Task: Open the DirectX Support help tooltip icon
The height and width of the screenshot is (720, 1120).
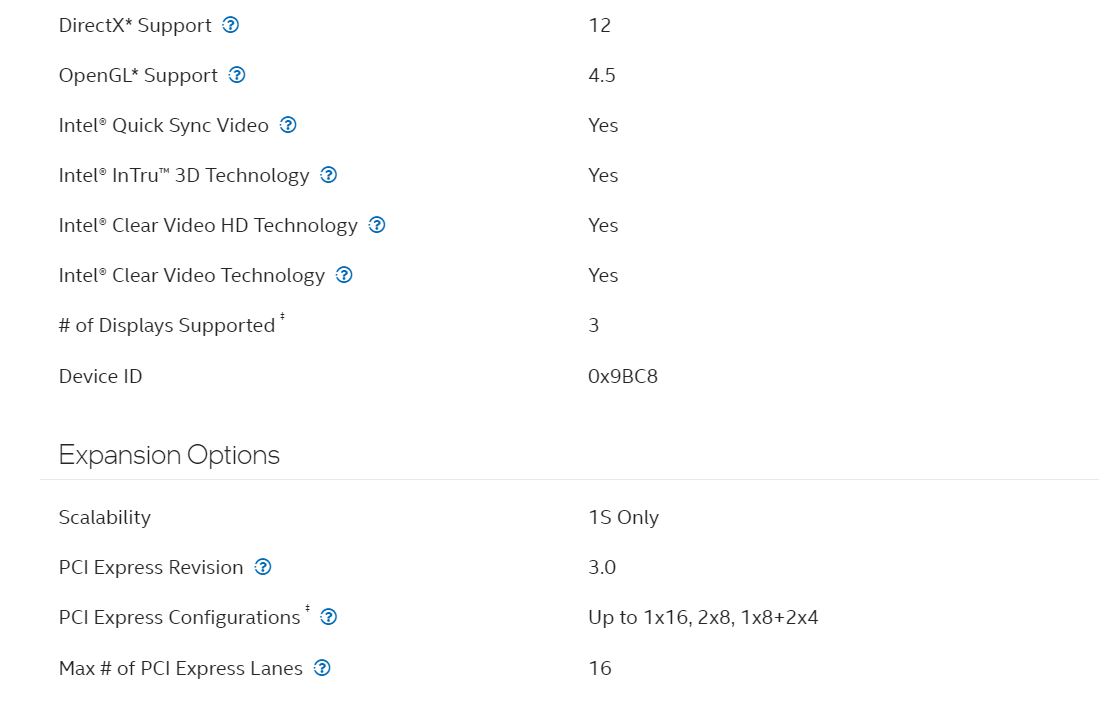Action: 231,25
